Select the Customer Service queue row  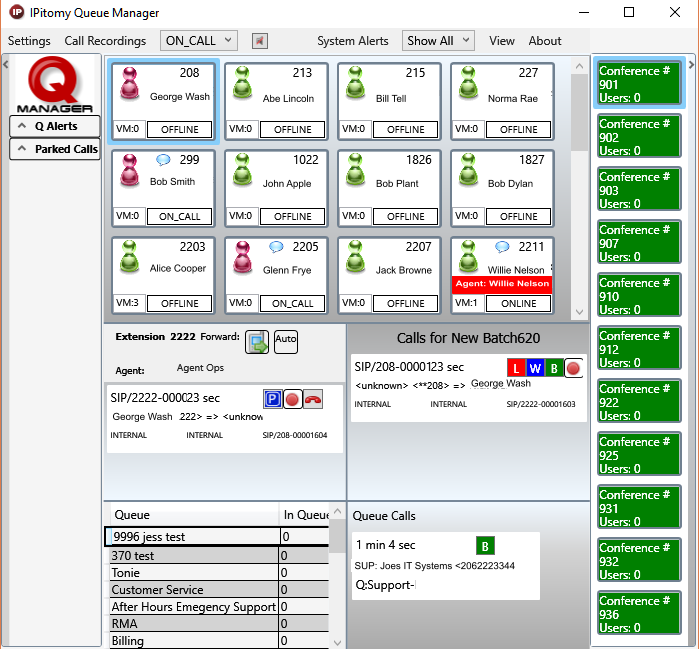coord(194,590)
